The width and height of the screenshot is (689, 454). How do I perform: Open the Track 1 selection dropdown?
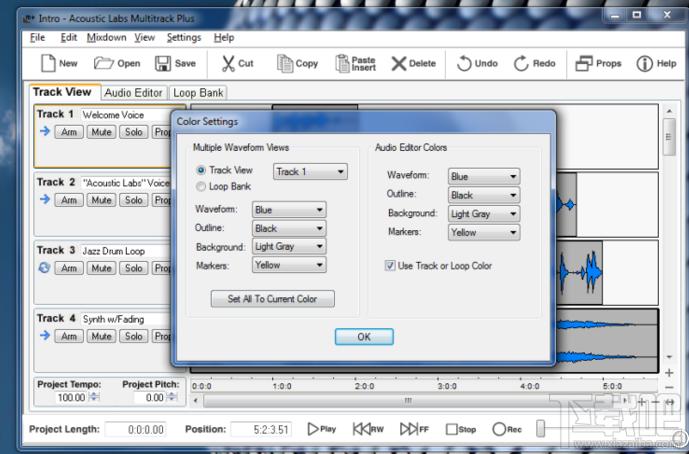coord(310,172)
